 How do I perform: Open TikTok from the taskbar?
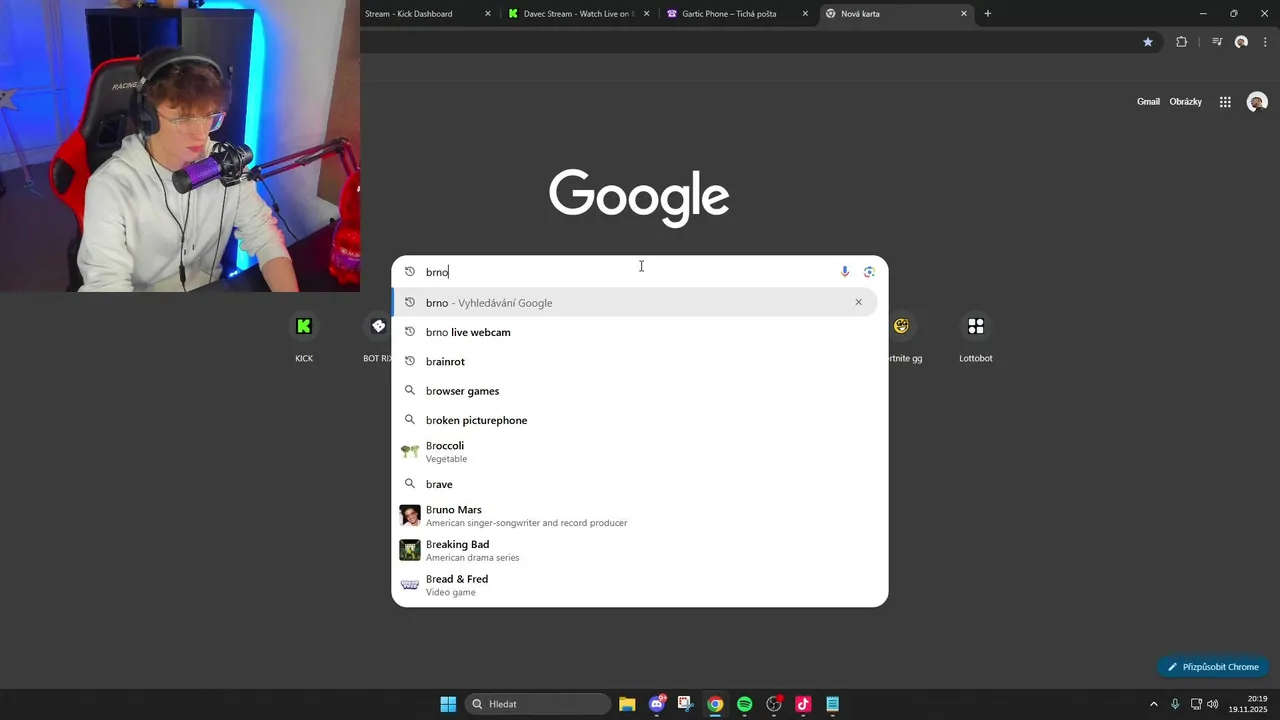point(803,704)
